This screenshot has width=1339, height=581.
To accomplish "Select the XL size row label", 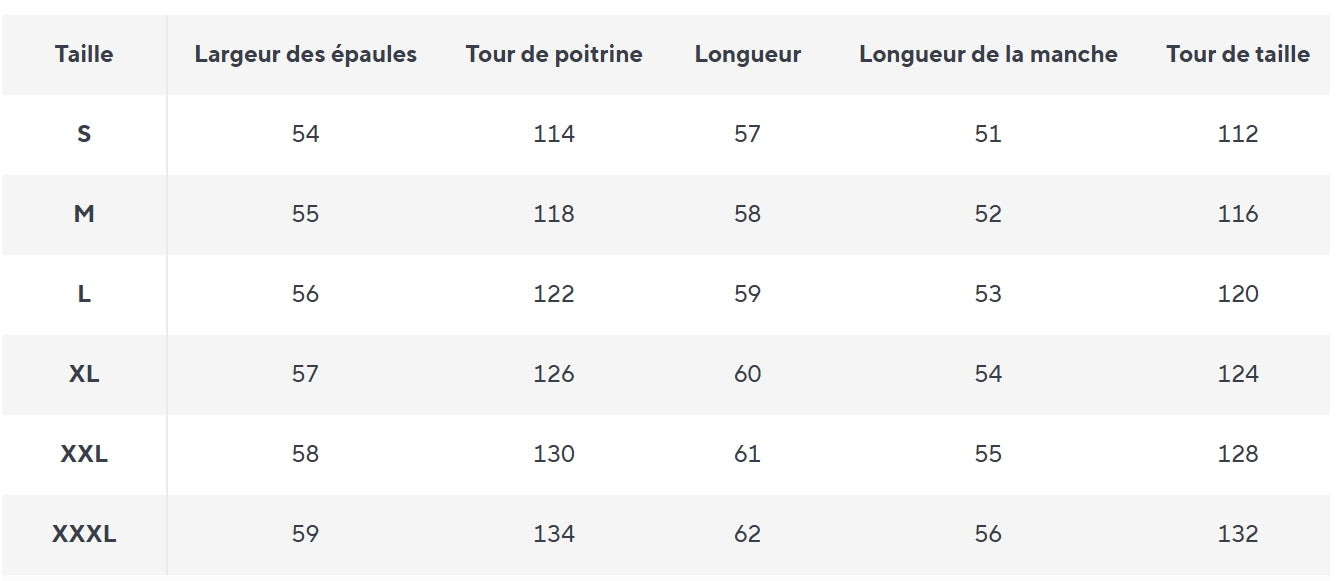I will [84, 374].
